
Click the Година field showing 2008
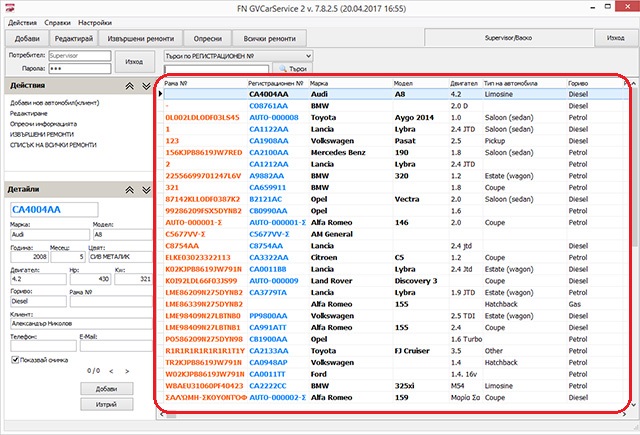click(29, 257)
